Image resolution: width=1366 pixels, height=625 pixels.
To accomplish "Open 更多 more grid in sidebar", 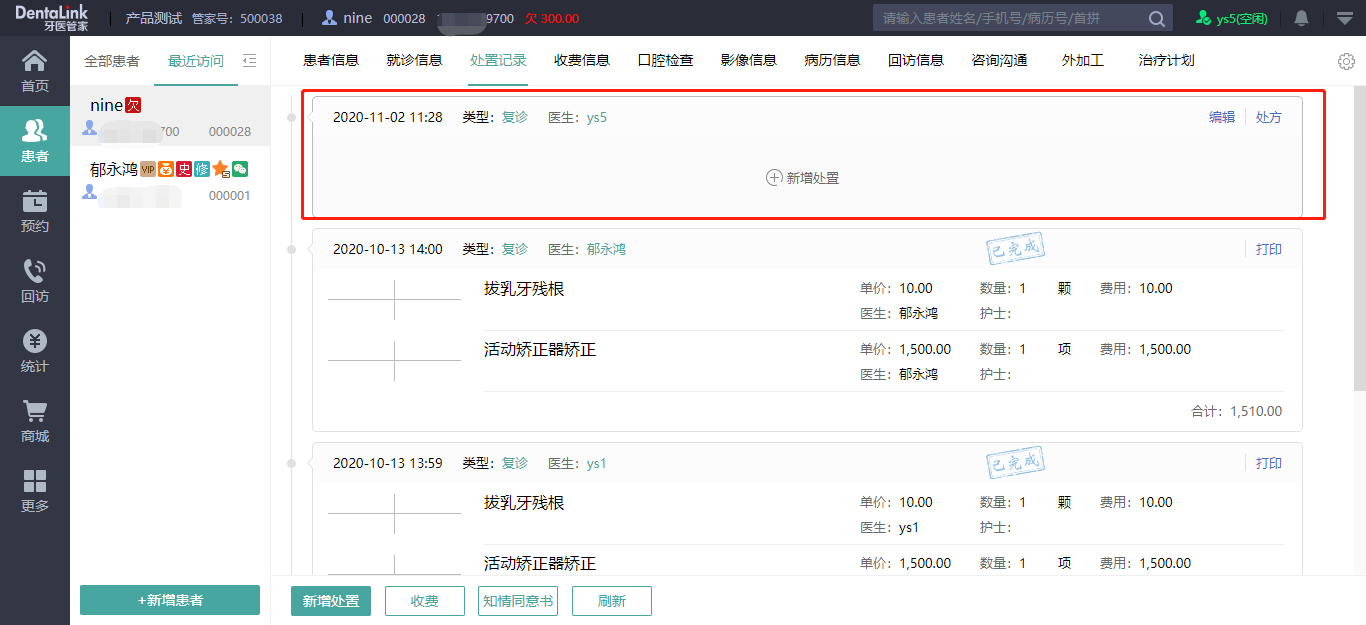I will [35, 491].
